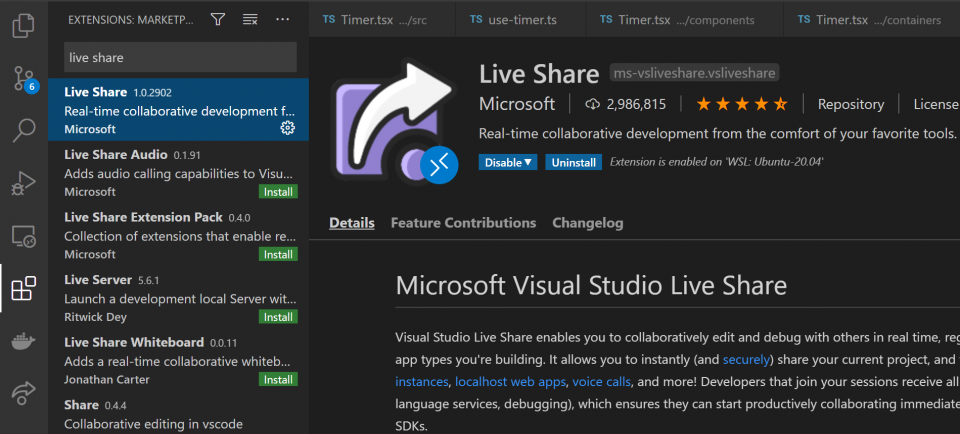Follow the 'securely' hyperlink
Screen dimensions: 960x434
click(745, 359)
